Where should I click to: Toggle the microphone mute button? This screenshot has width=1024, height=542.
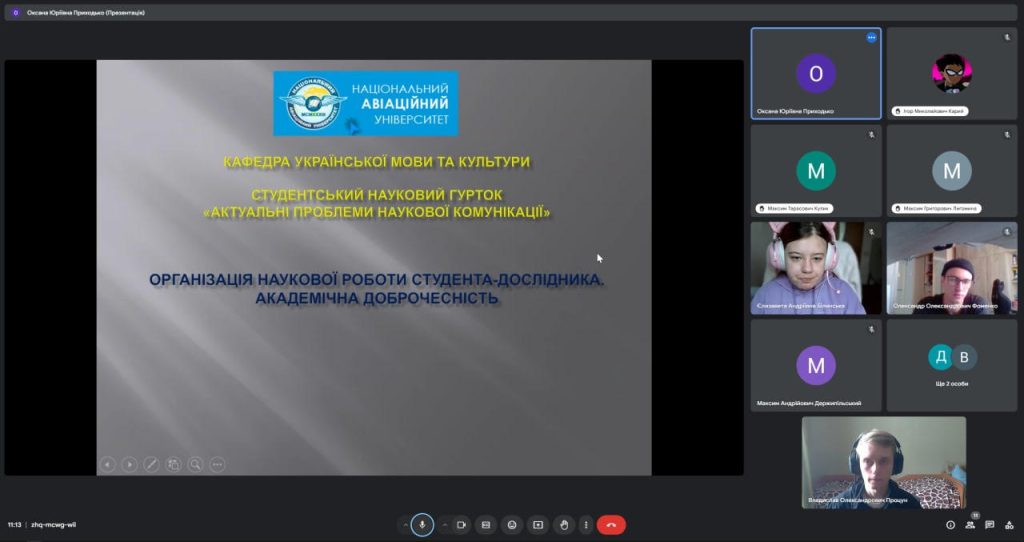click(422, 525)
